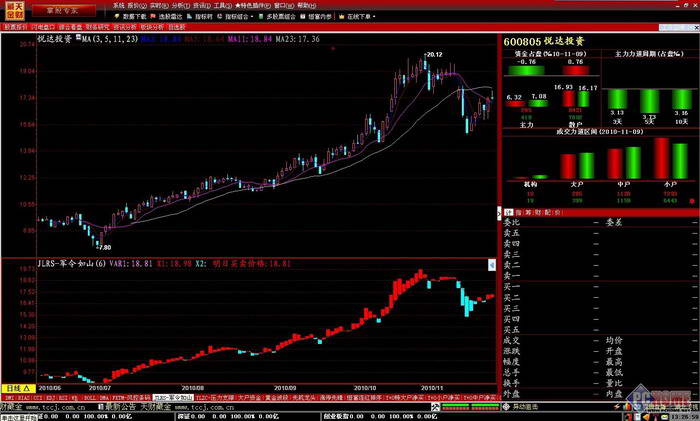
Task: Open the 系统 menu
Action: 118,6
